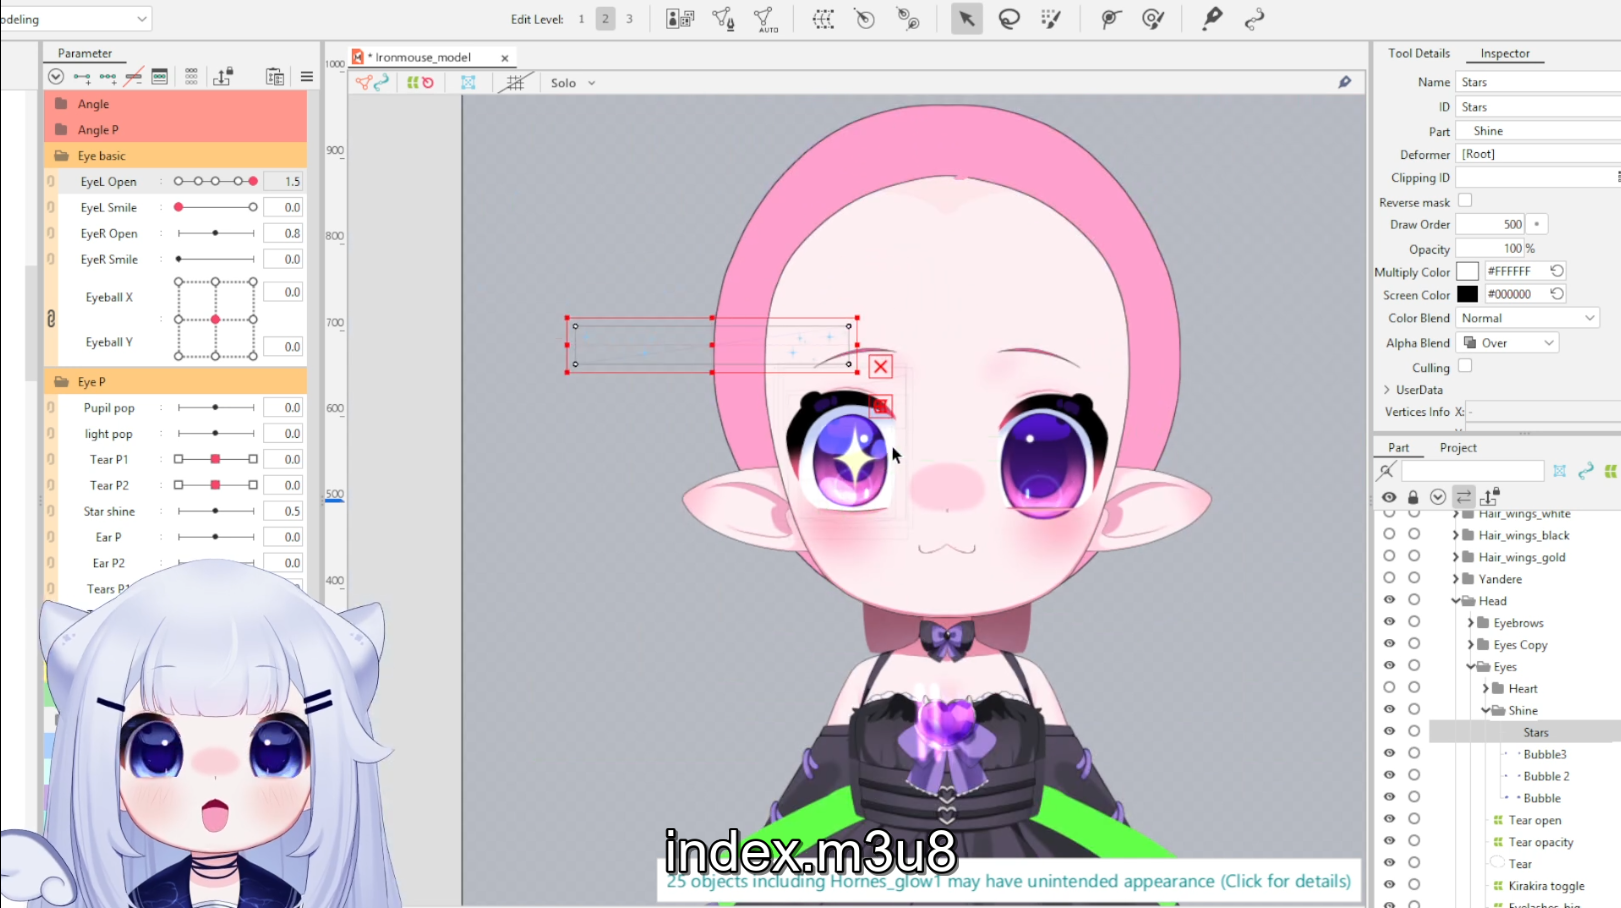This screenshot has height=908, width=1621.
Task: Set Edit Level to 1
Action: [581, 19]
